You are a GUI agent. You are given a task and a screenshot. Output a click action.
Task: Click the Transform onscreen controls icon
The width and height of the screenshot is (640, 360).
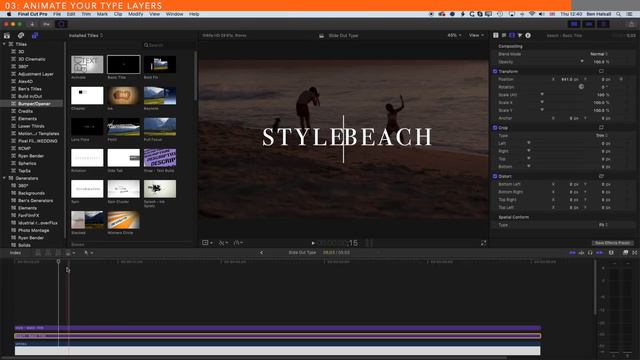pyautogui.click(x=601, y=71)
